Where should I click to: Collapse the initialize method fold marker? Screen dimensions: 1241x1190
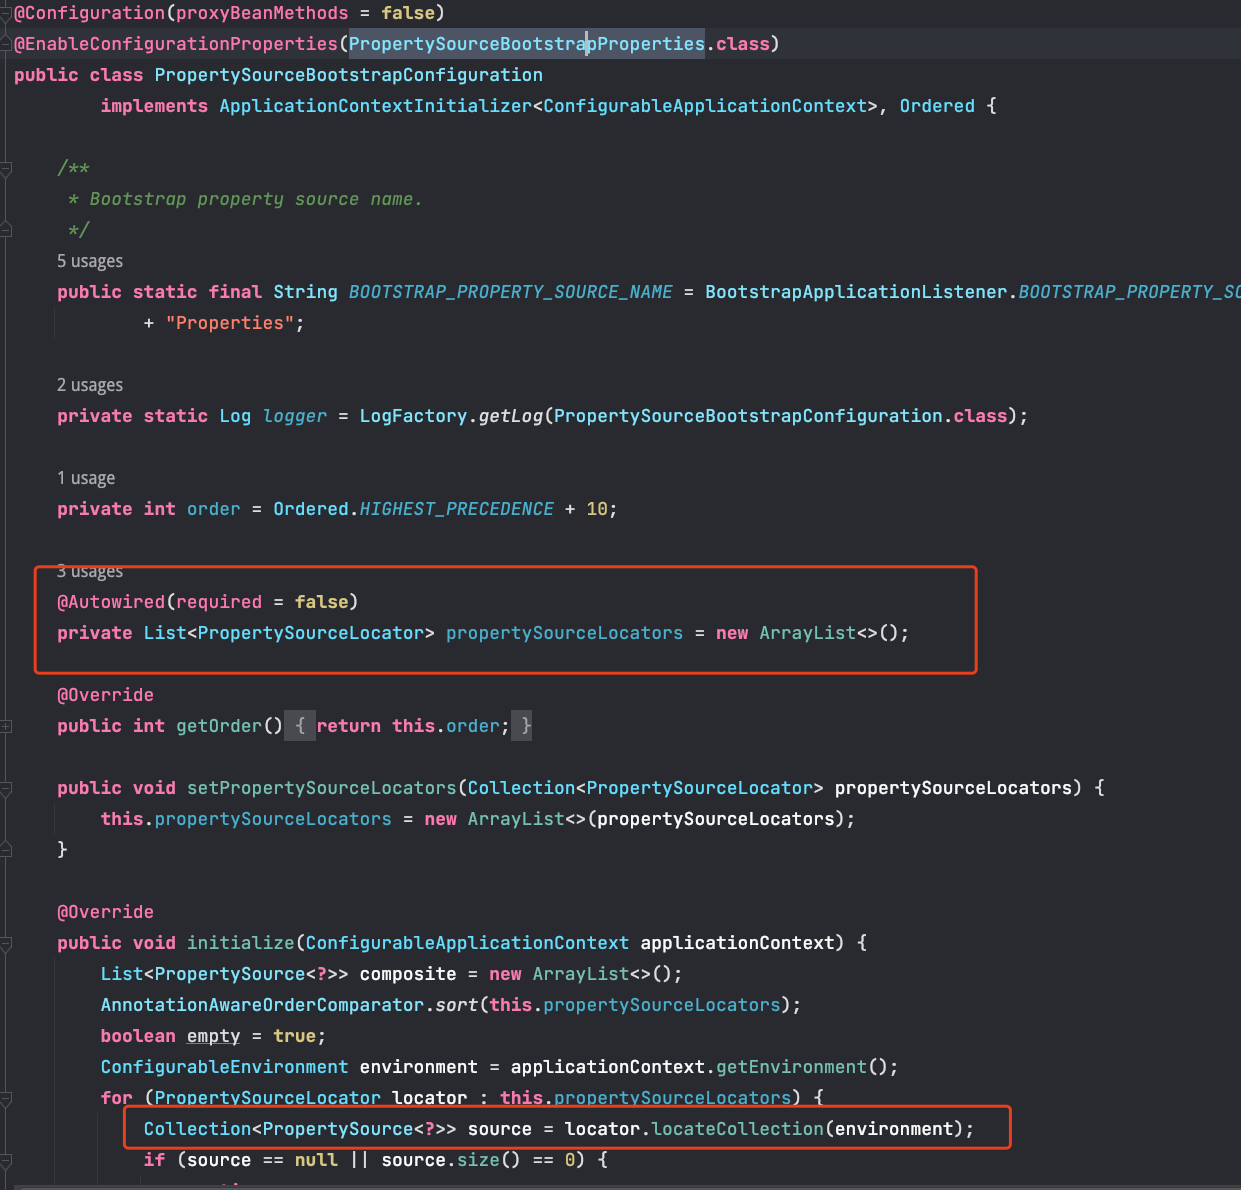5,943
